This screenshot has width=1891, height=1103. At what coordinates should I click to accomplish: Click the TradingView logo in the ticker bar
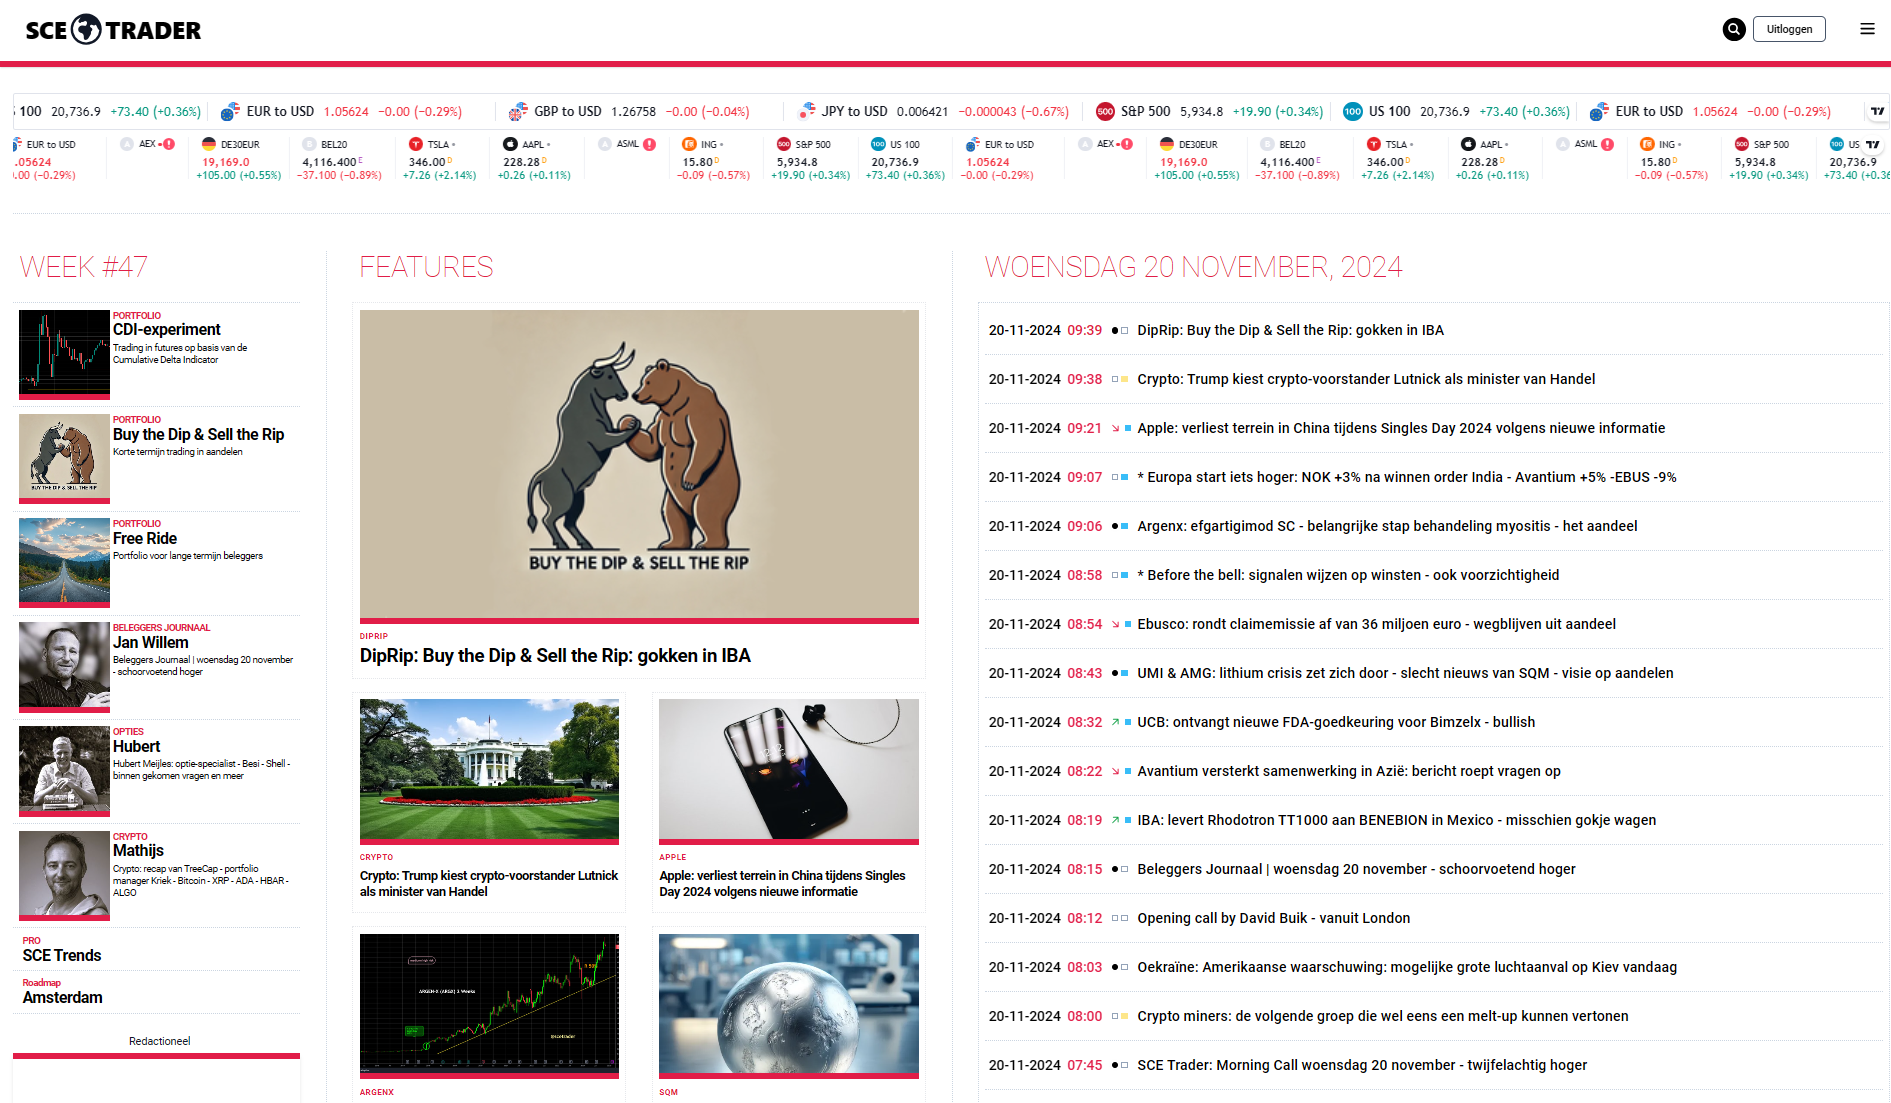1877,111
